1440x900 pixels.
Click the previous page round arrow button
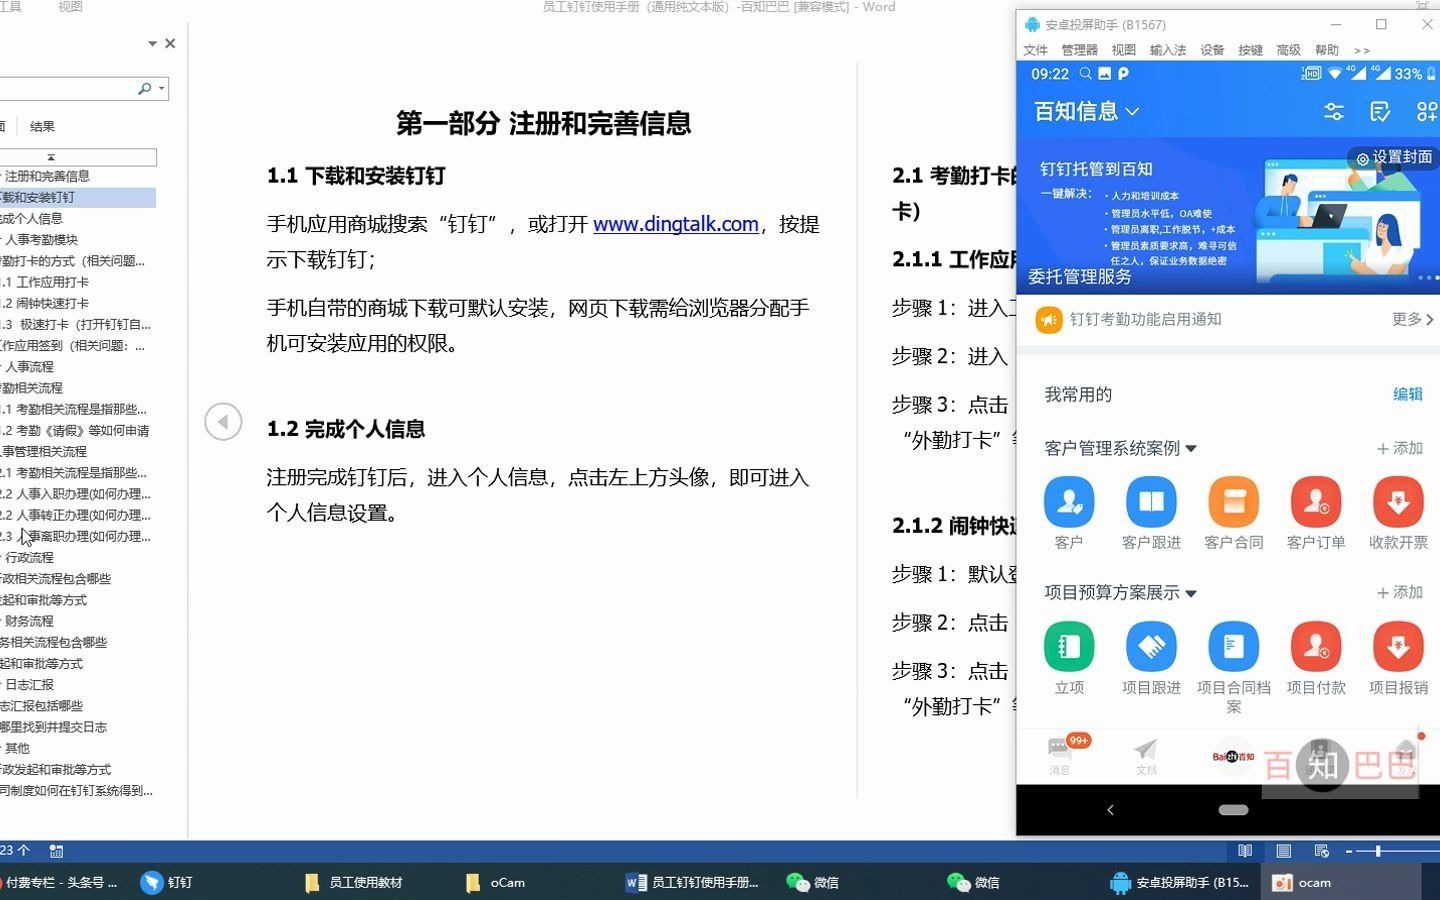(223, 422)
